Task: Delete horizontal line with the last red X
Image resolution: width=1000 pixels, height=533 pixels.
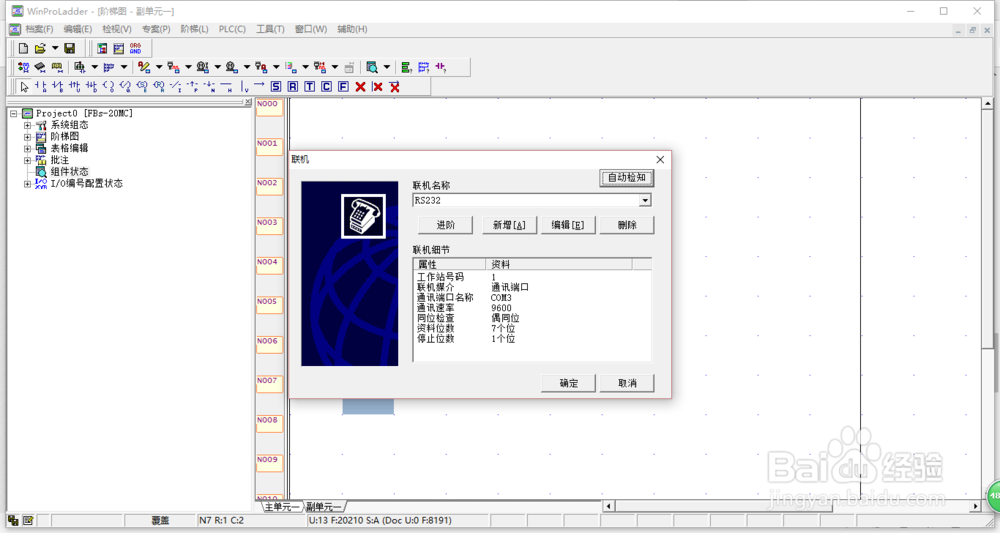Action: [x=395, y=87]
